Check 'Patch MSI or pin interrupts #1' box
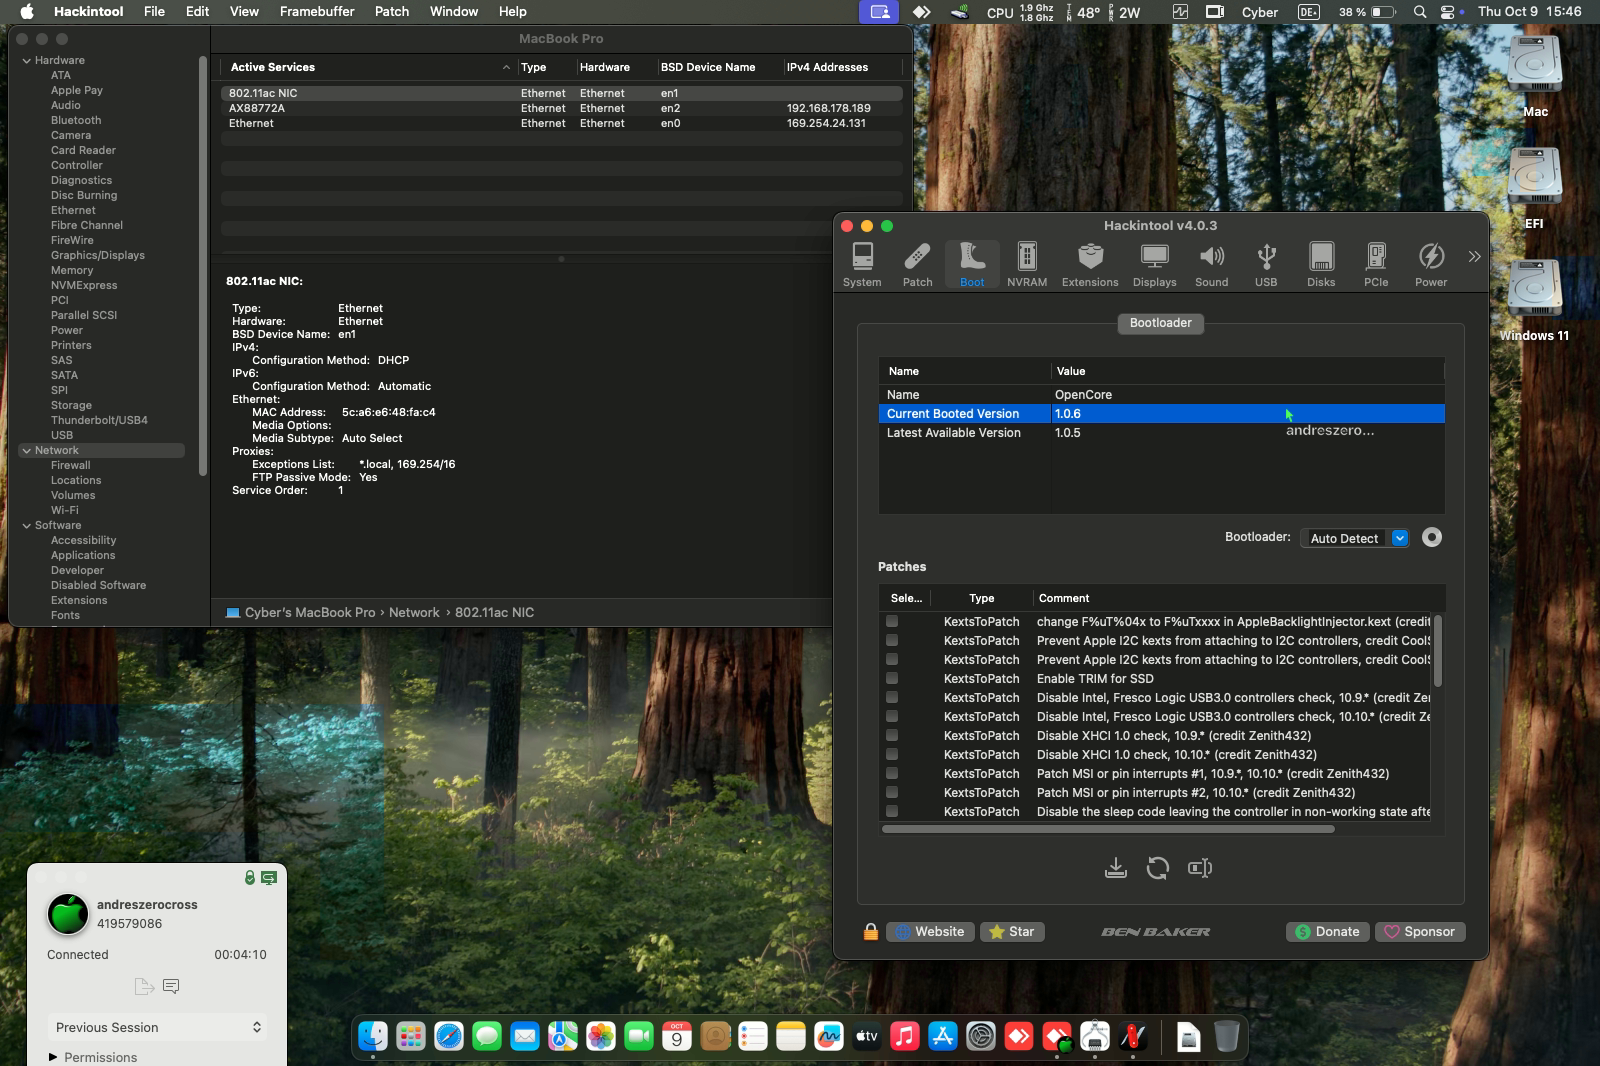This screenshot has height=1066, width=1600. 892,774
